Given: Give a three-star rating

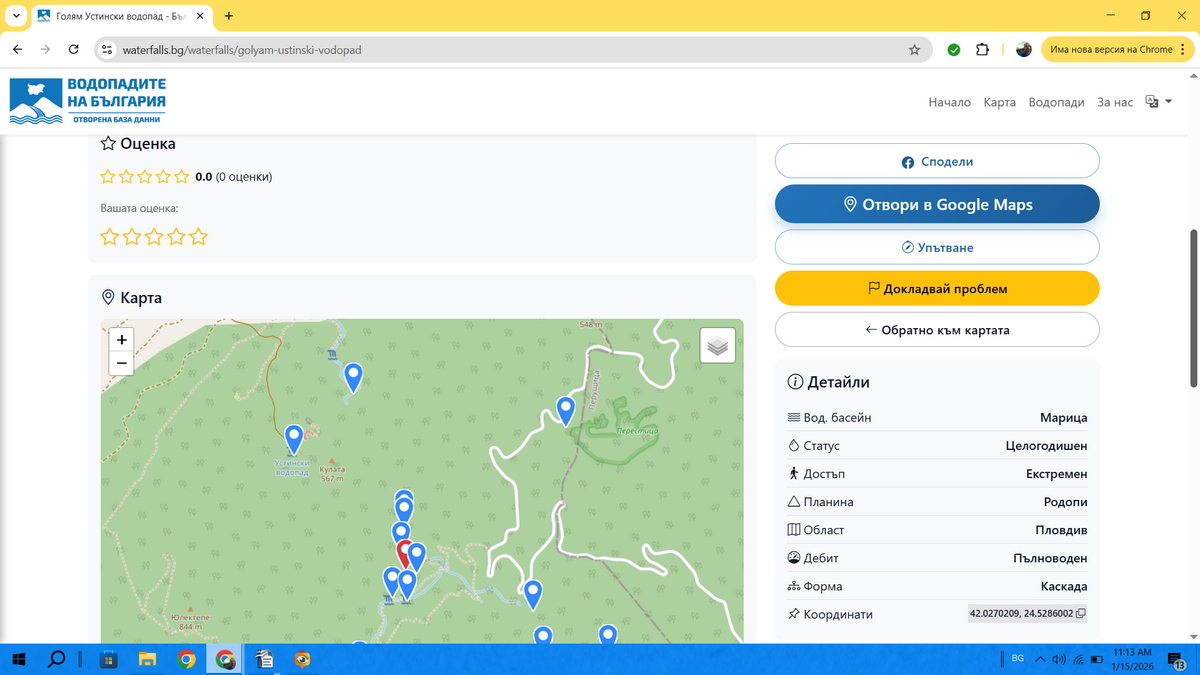Looking at the screenshot, I should point(154,237).
